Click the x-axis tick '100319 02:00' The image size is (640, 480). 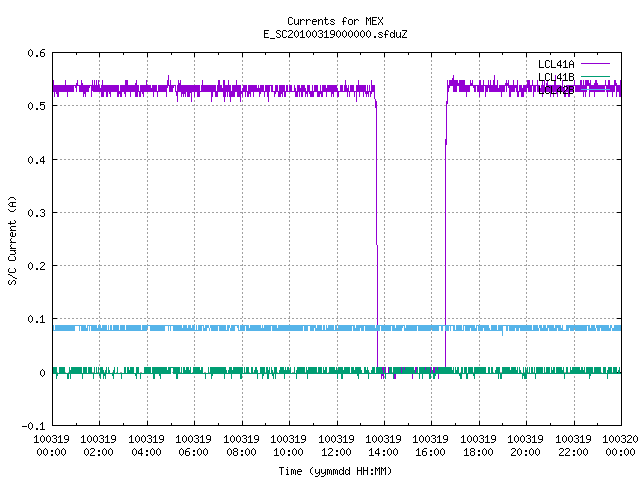(x=98, y=446)
